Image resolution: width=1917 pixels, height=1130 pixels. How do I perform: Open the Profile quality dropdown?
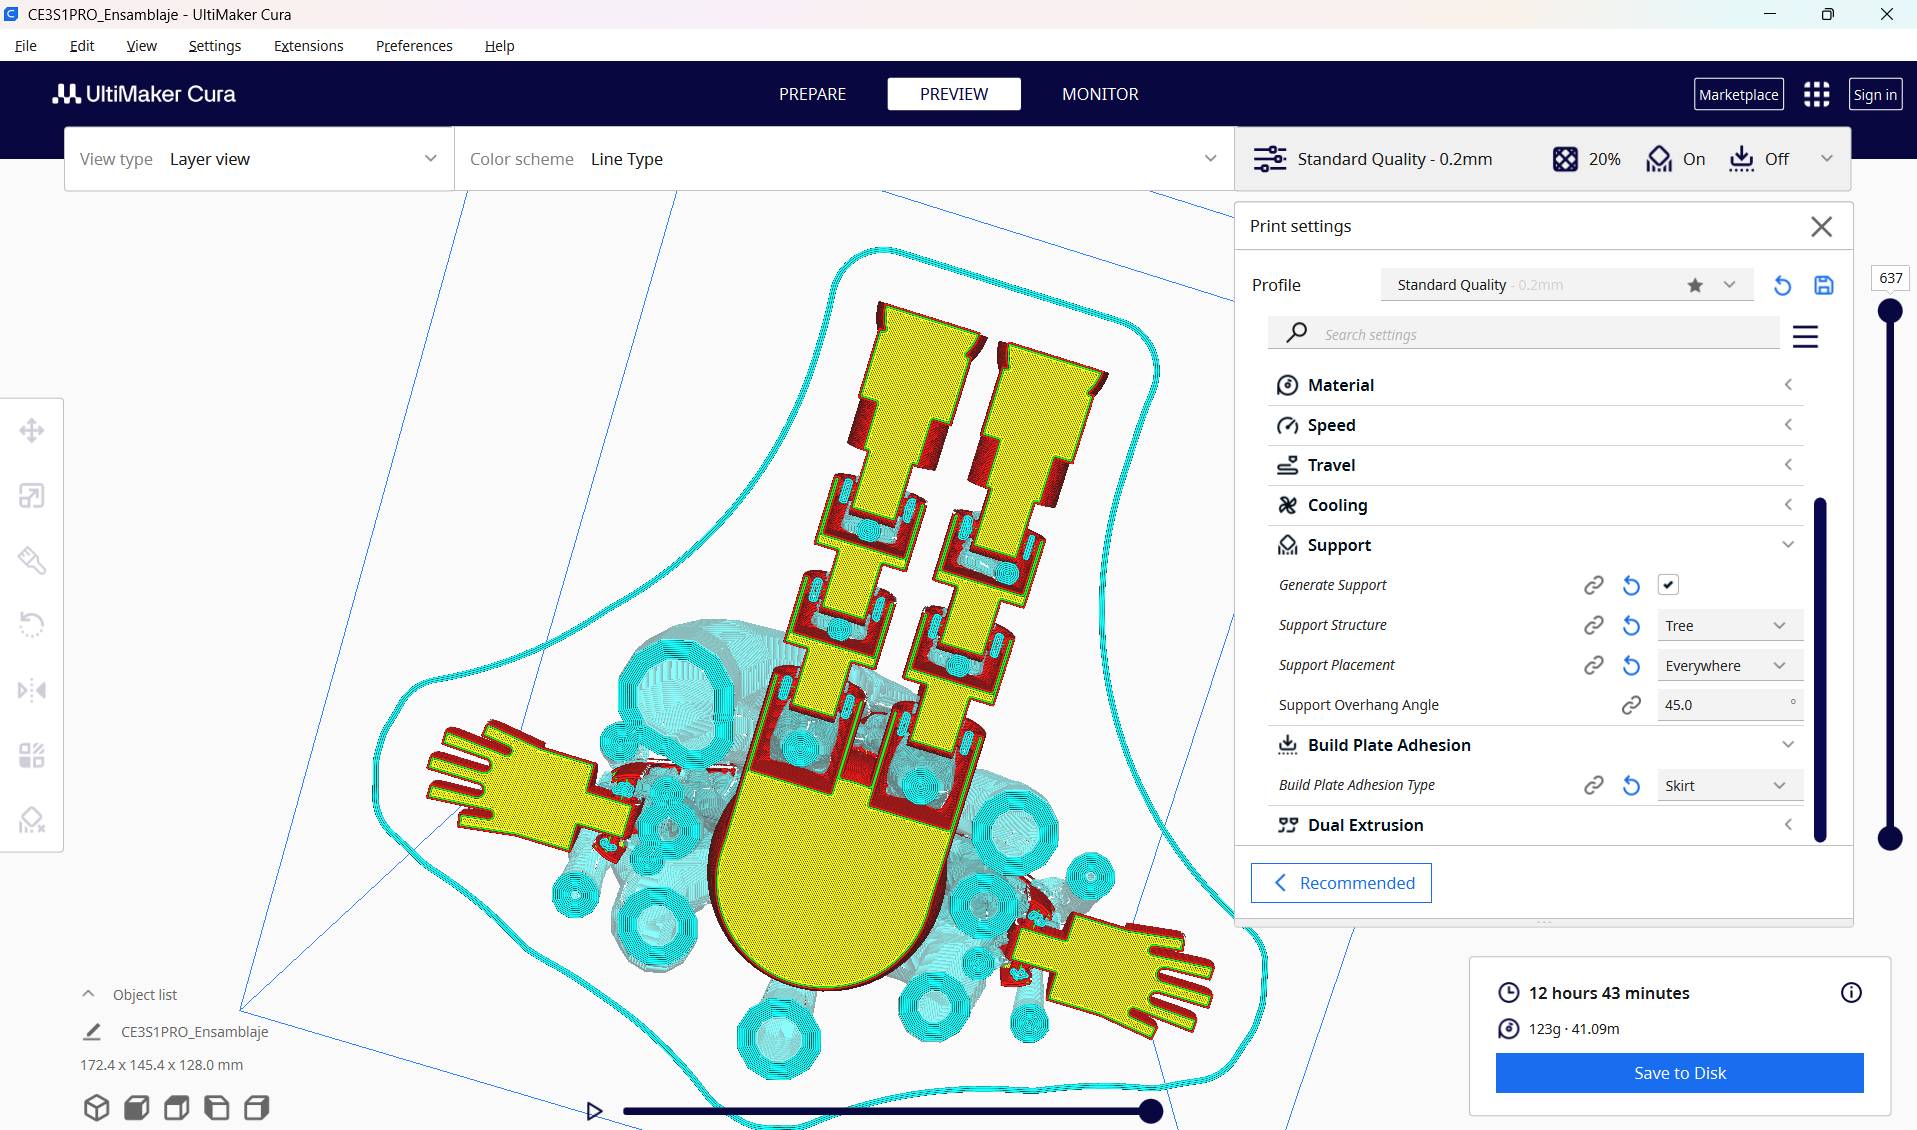(x=1567, y=285)
